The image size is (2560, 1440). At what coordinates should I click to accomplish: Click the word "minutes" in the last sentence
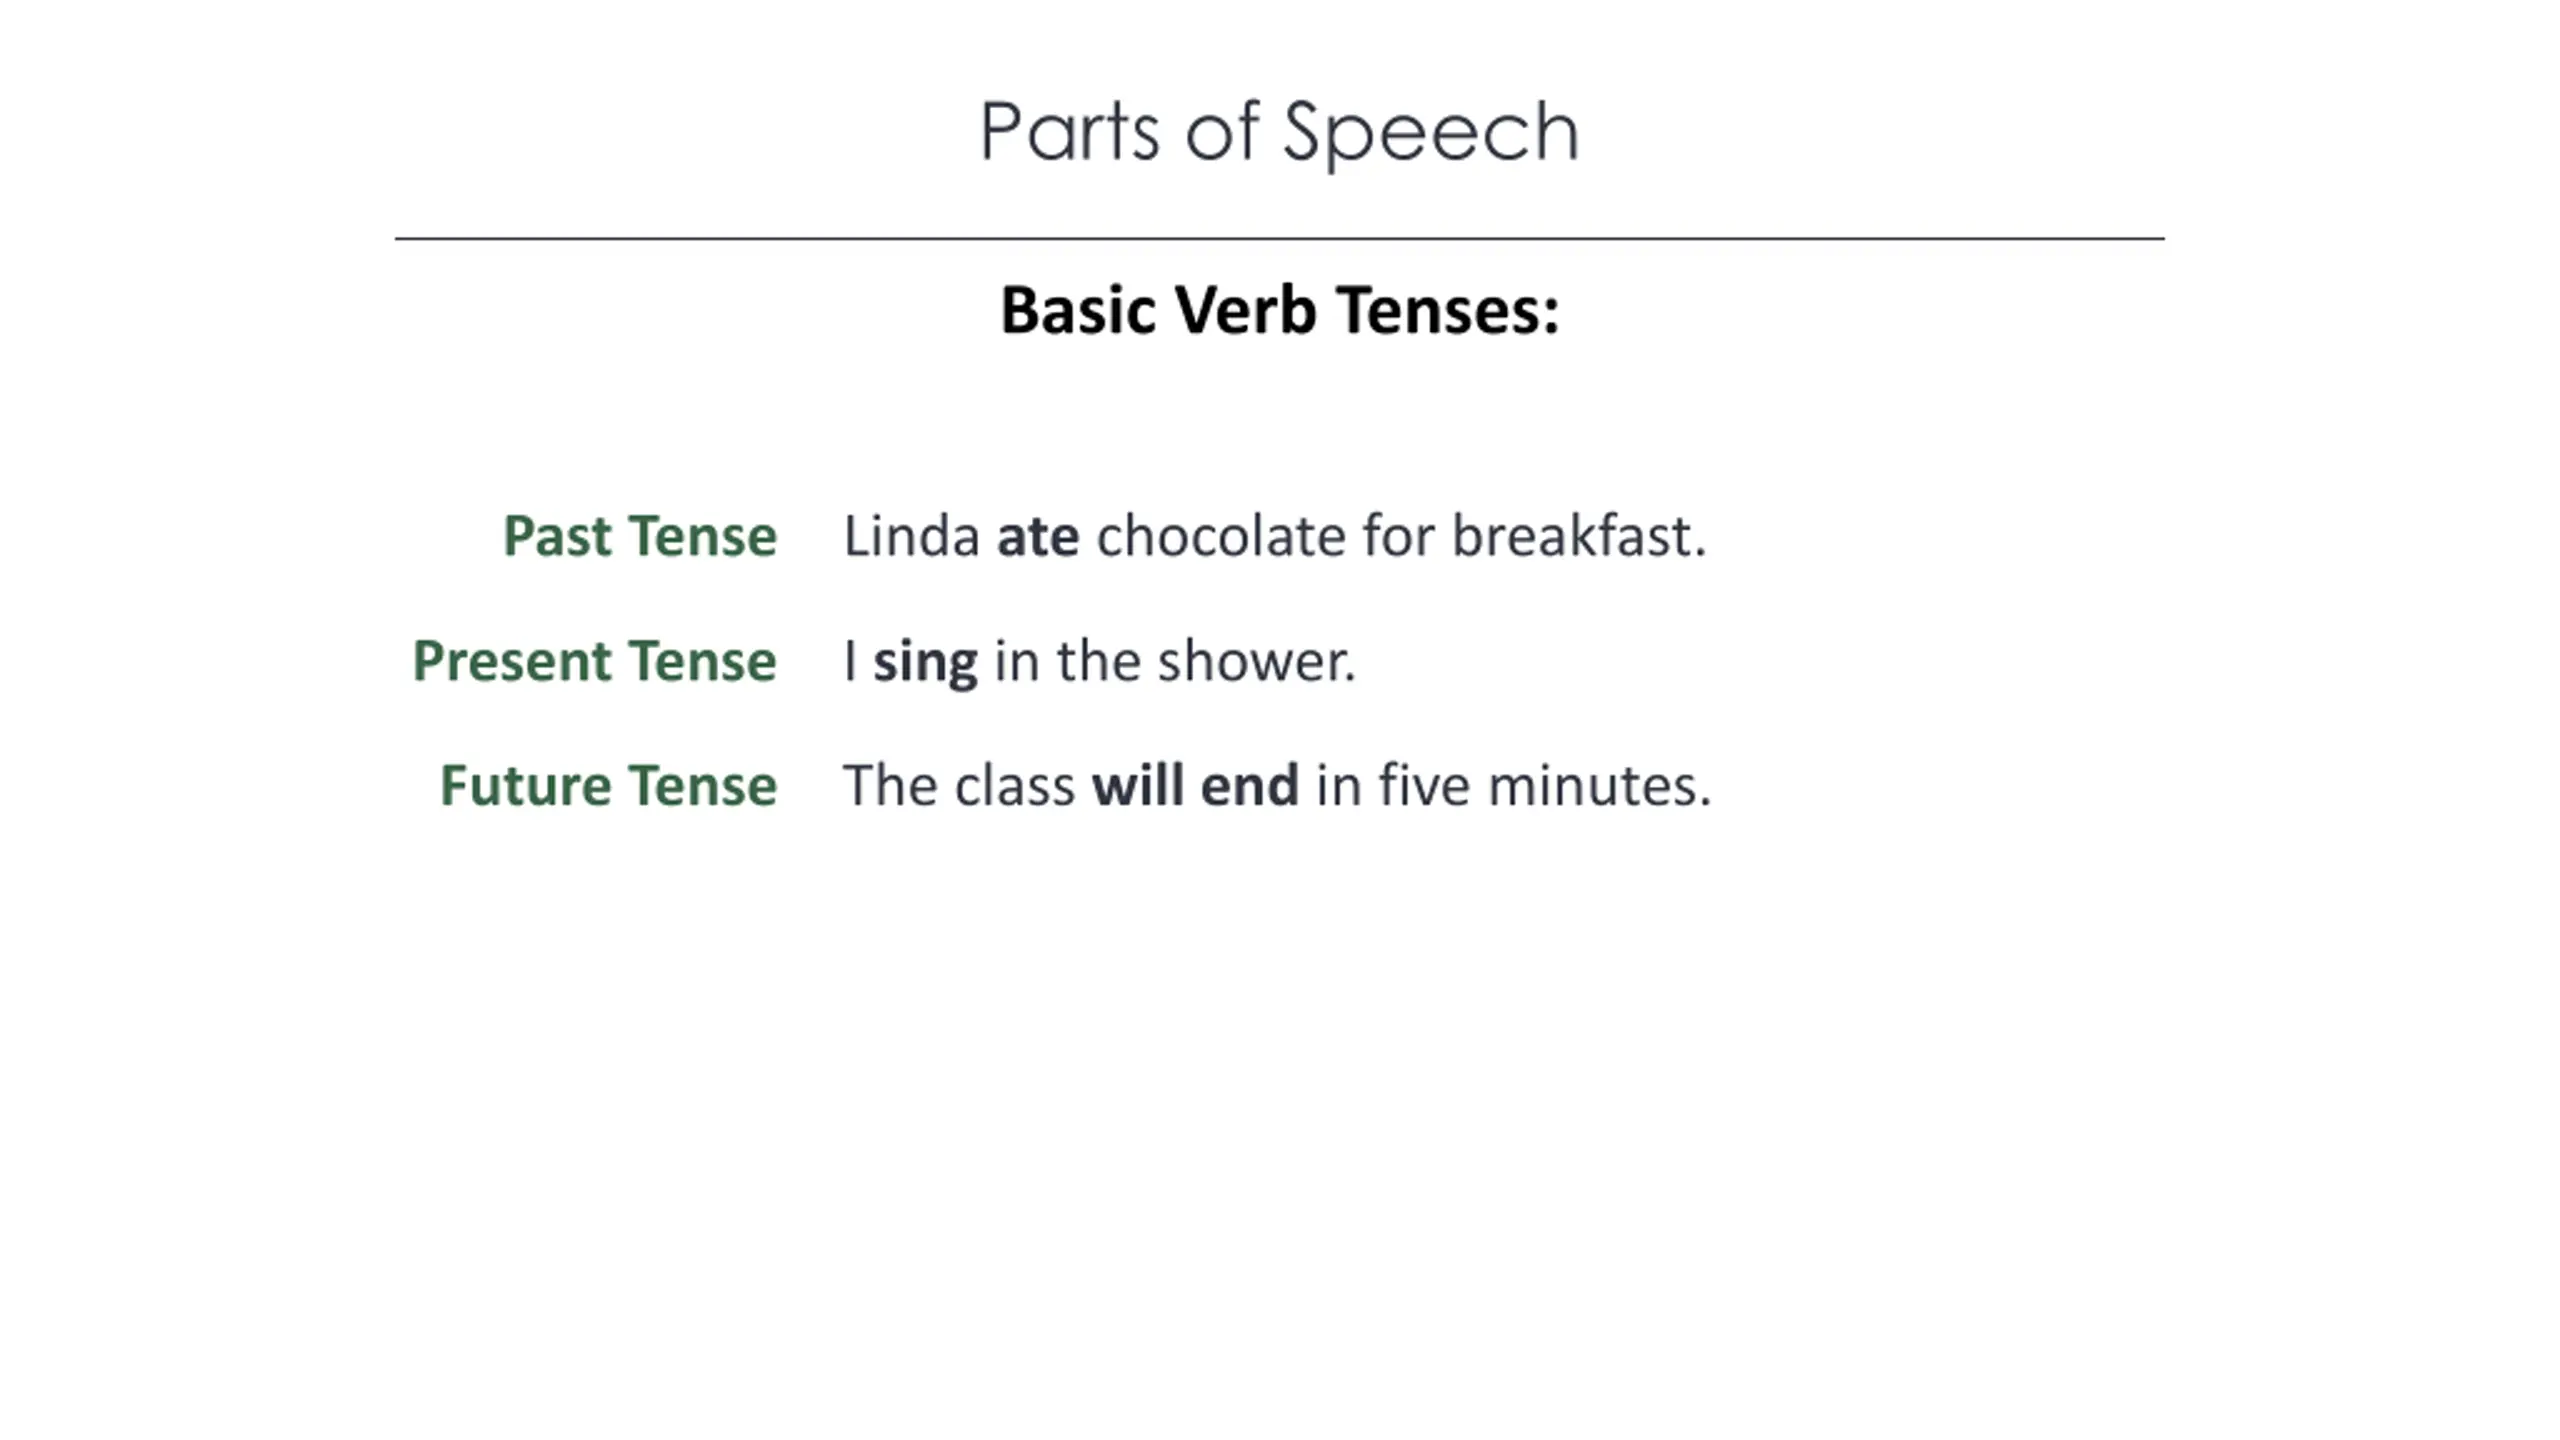1592,786
